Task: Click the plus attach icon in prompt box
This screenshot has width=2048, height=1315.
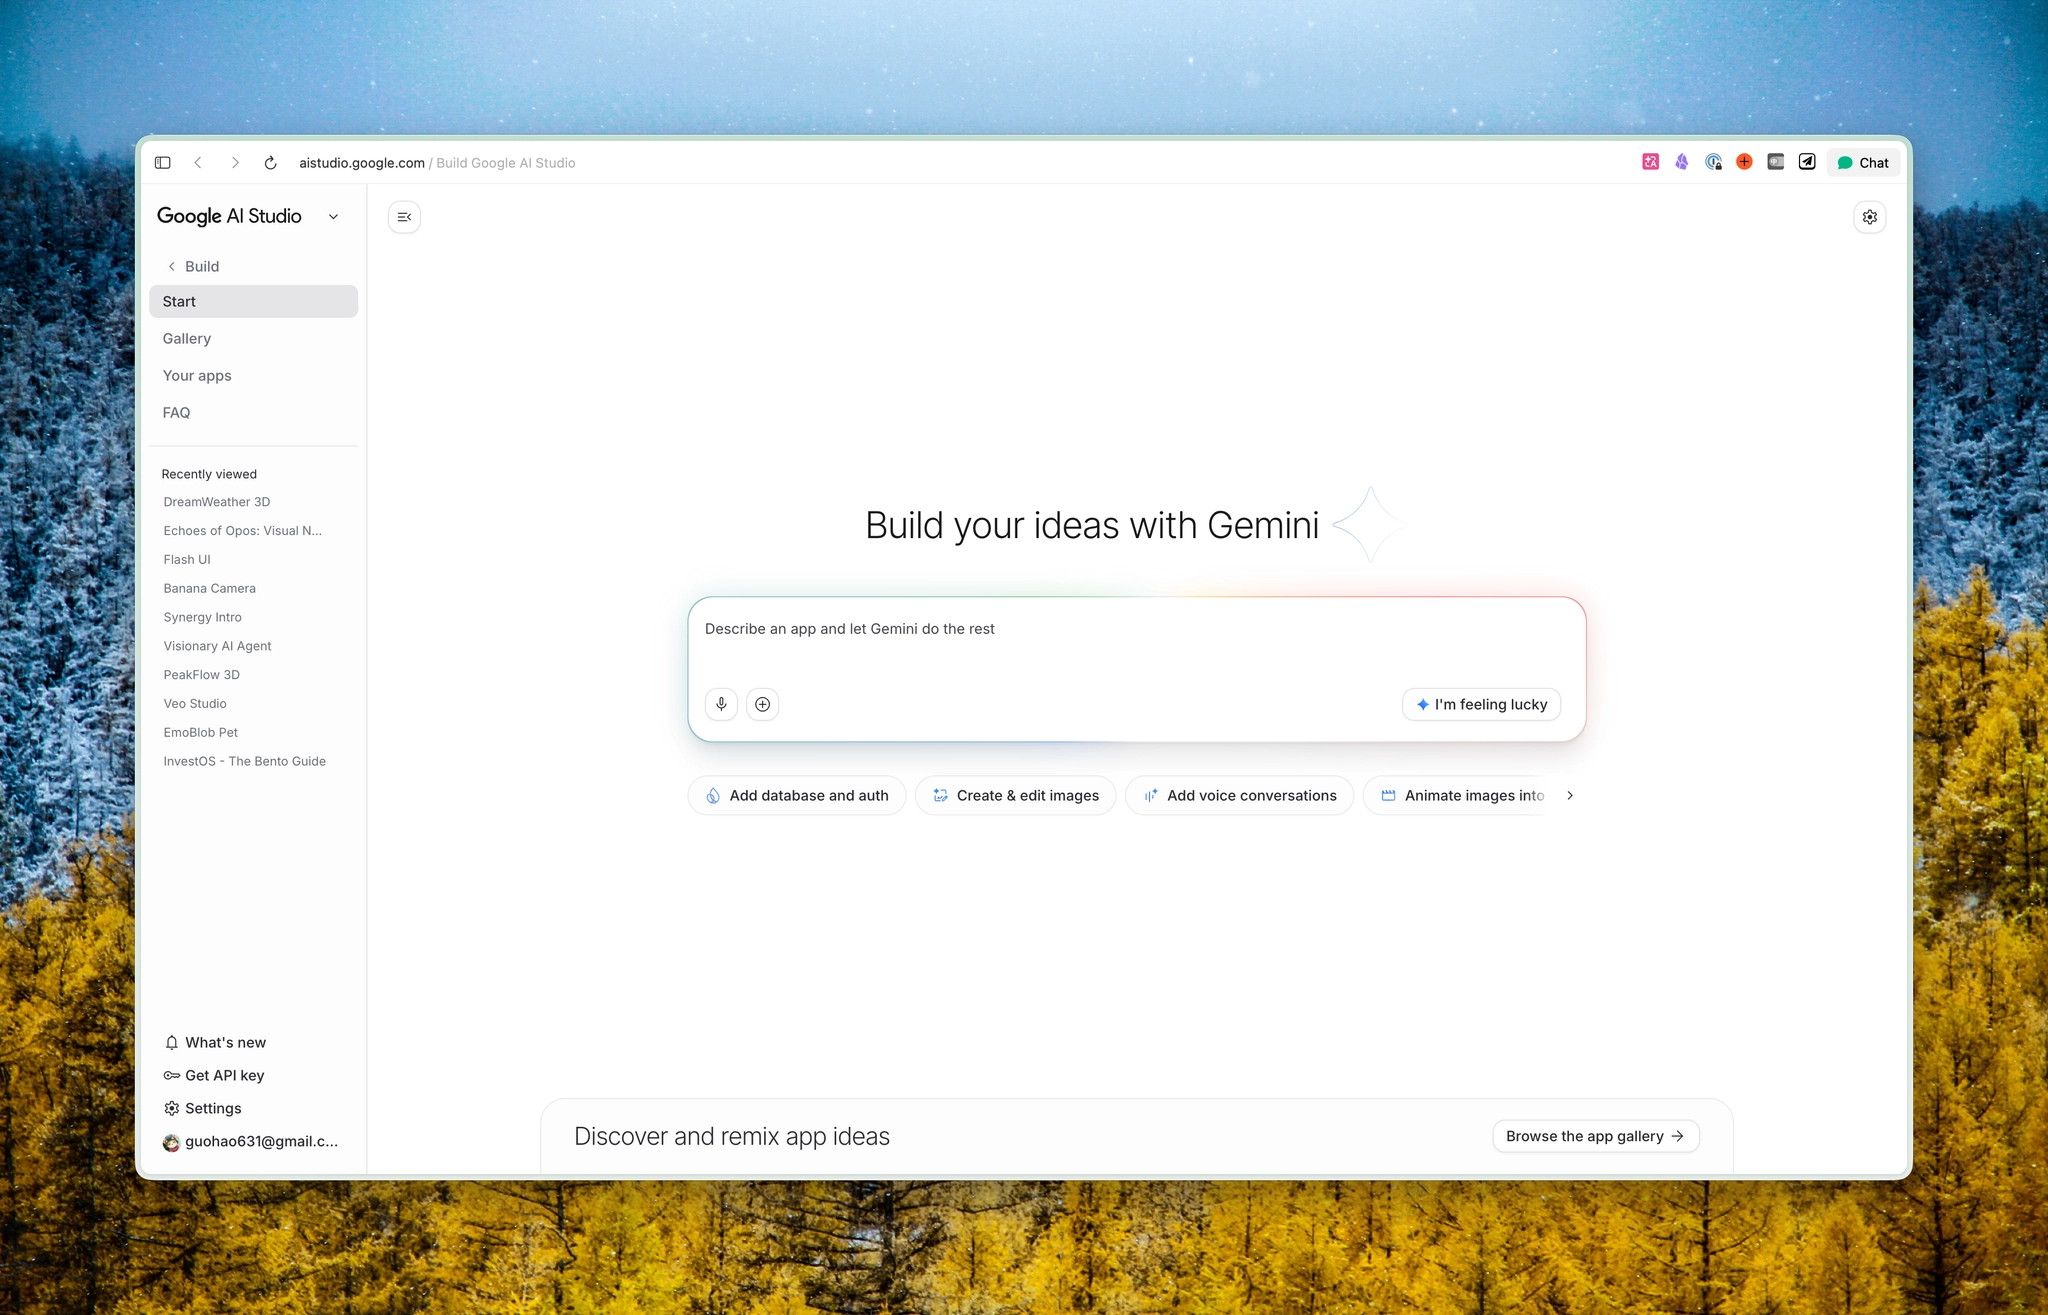Action: [762, 704]
